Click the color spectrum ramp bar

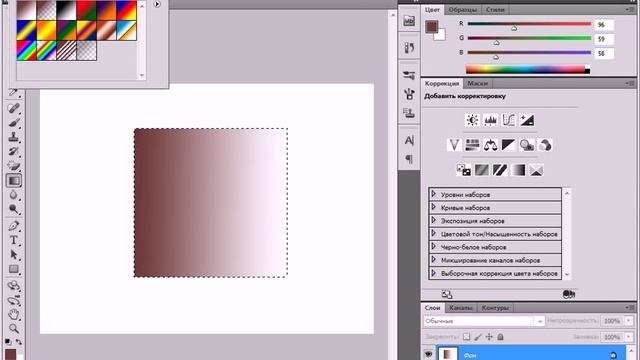(528, 69)
